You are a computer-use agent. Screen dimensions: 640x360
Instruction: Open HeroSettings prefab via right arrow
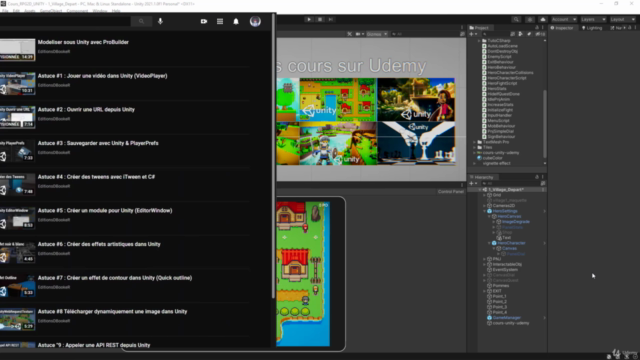click(544, 211)
